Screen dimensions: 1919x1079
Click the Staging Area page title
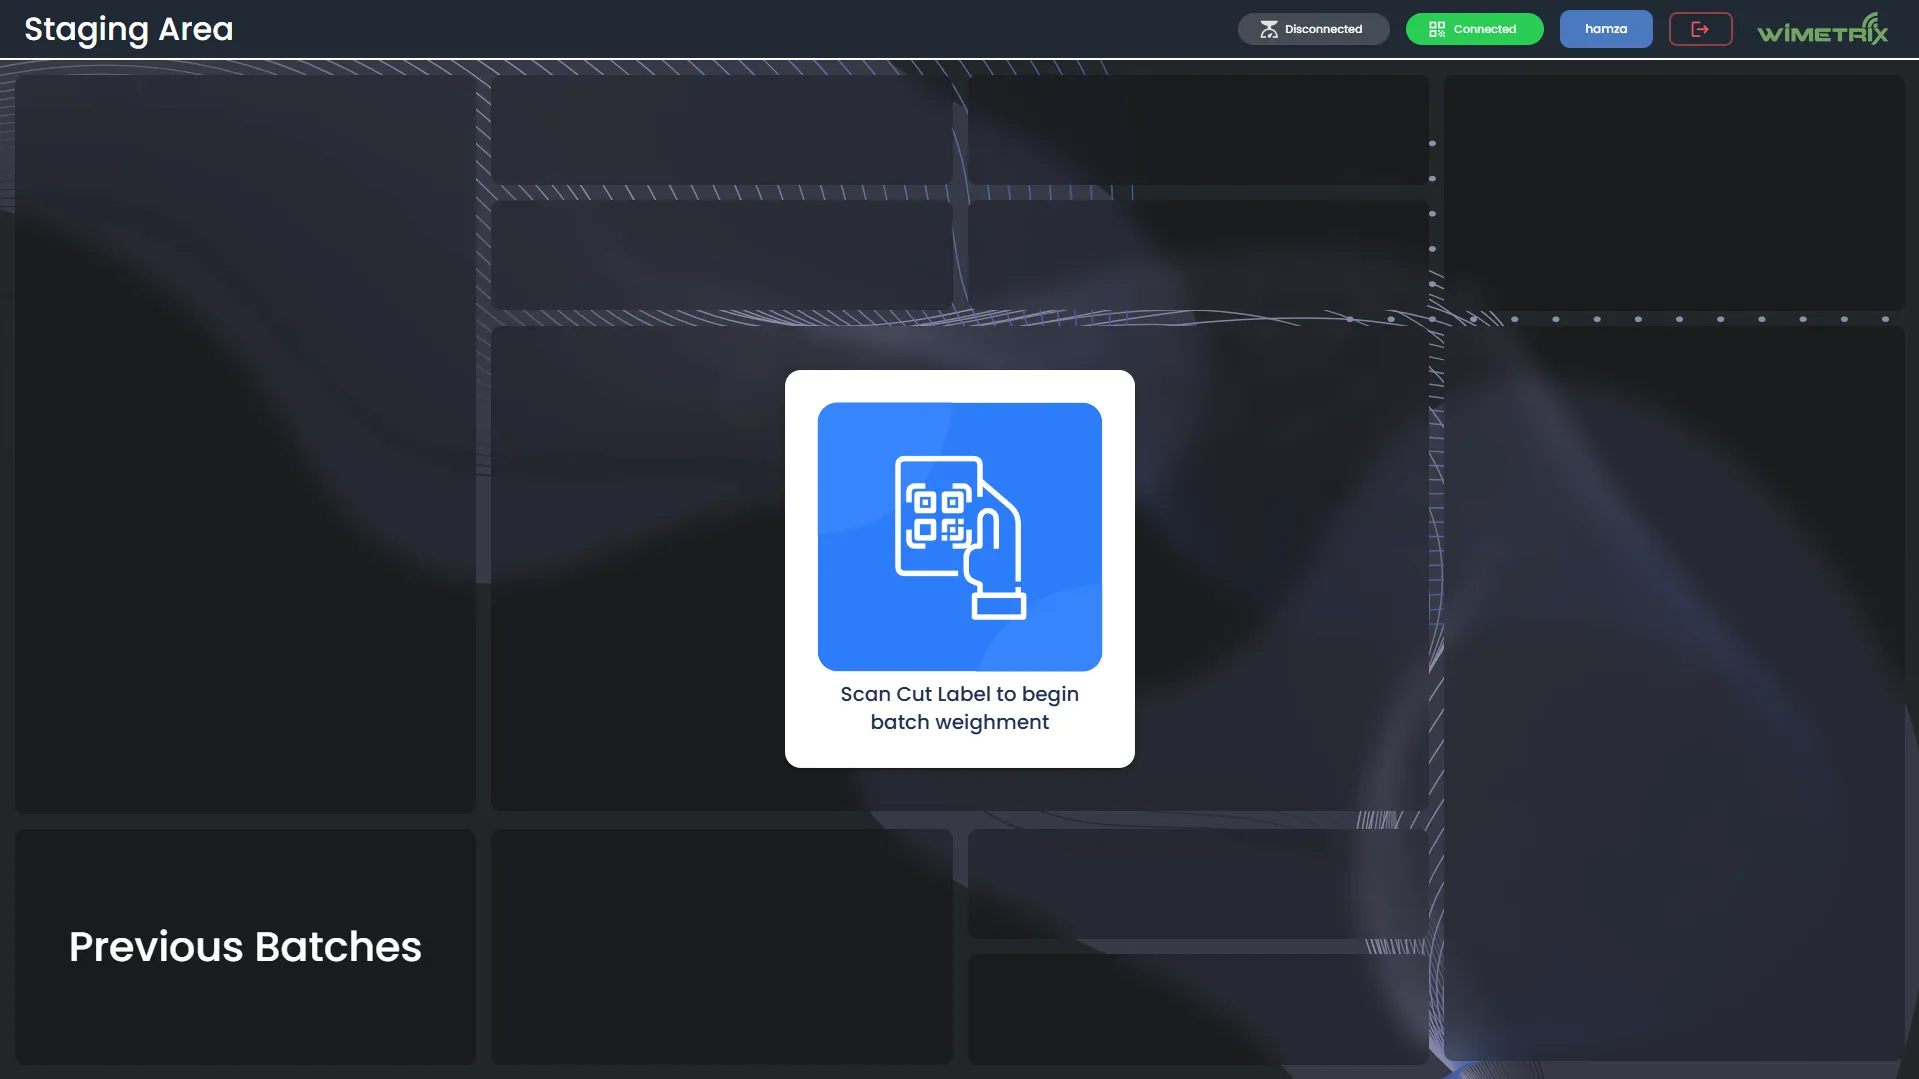pyautogui.click(x=128, y=29)
